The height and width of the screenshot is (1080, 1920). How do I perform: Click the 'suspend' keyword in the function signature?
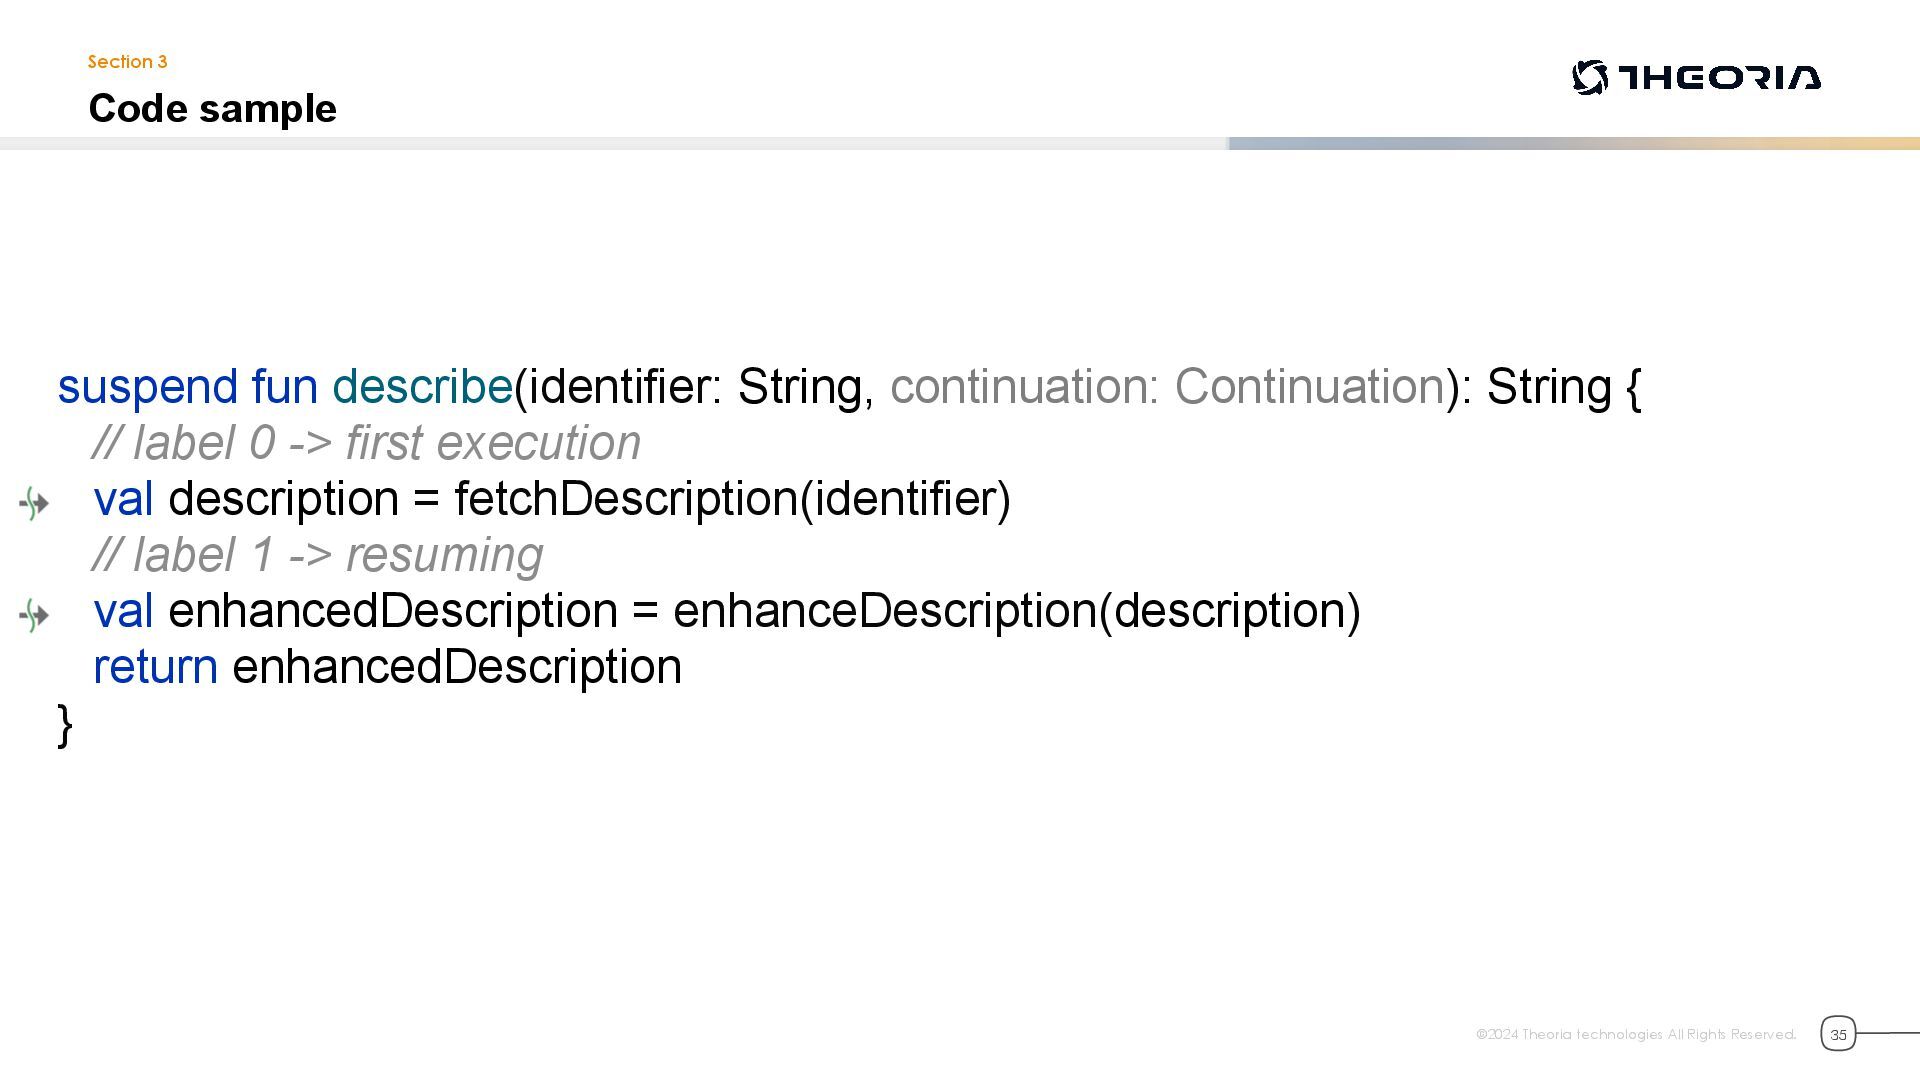147,387
